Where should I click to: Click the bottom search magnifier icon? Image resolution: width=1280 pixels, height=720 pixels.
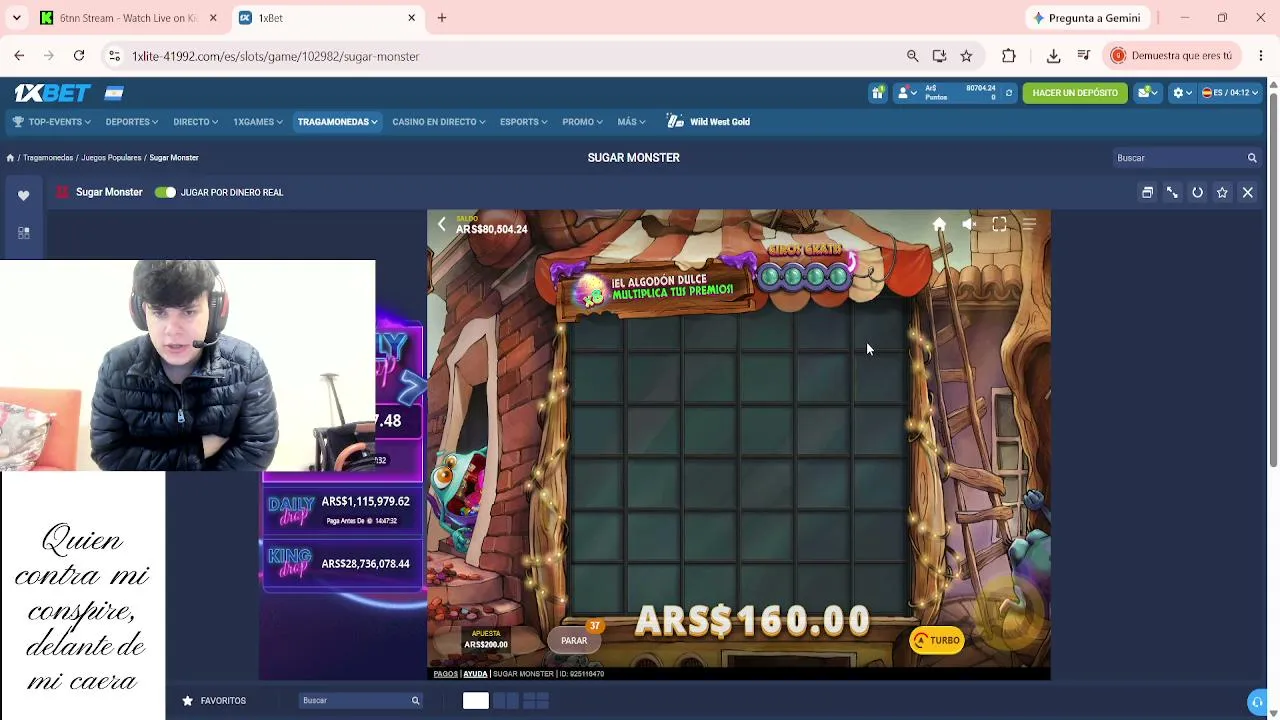(416, 701)
